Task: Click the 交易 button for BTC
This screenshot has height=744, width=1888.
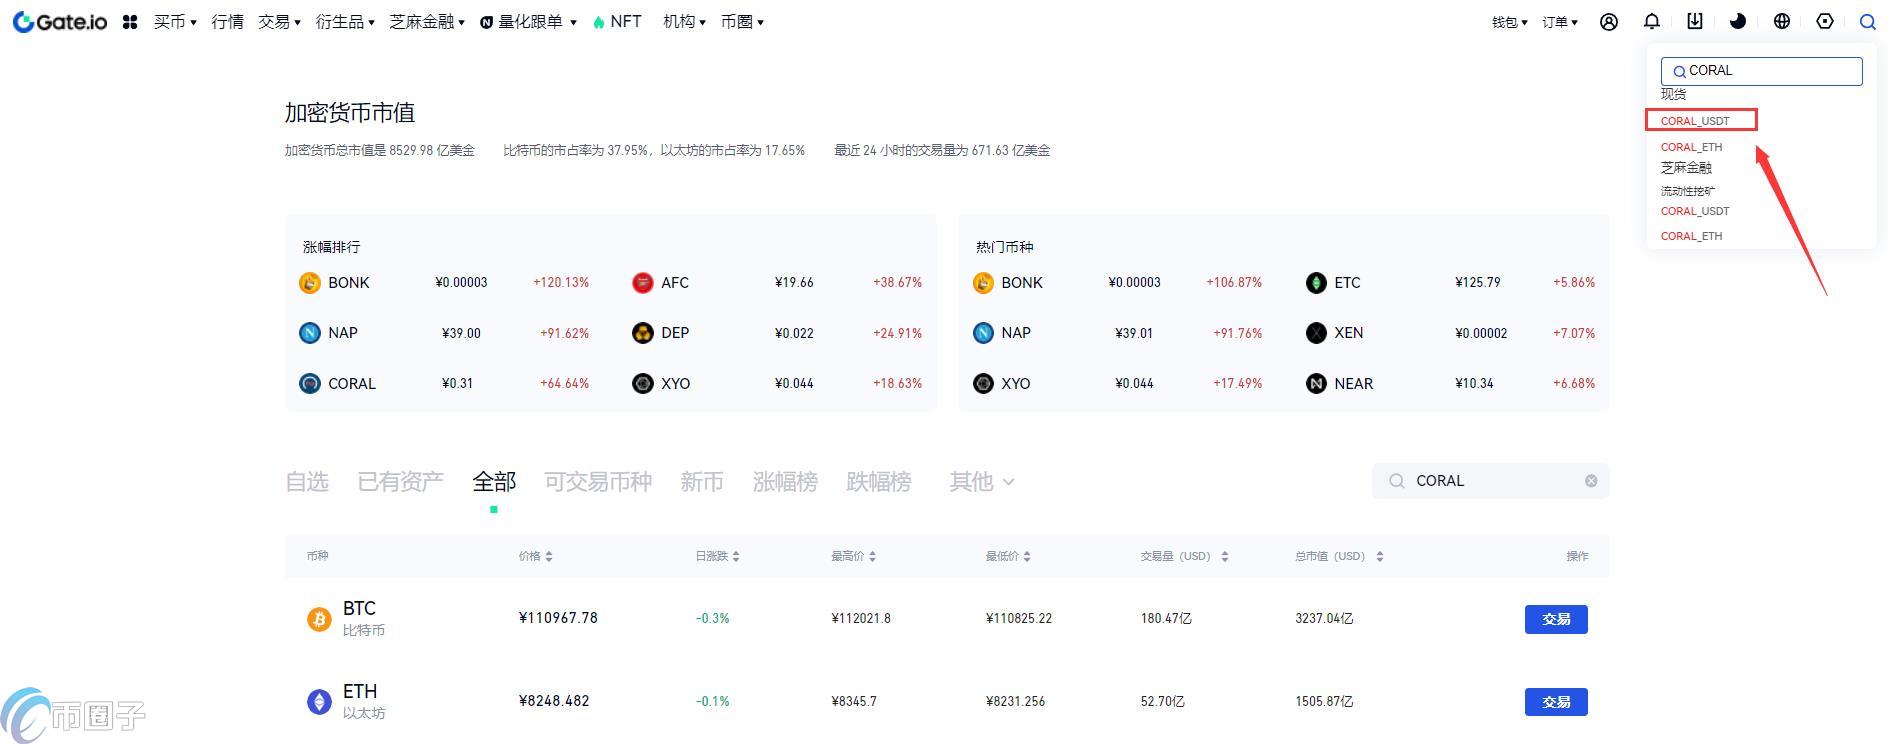Action: [1555, 619]
